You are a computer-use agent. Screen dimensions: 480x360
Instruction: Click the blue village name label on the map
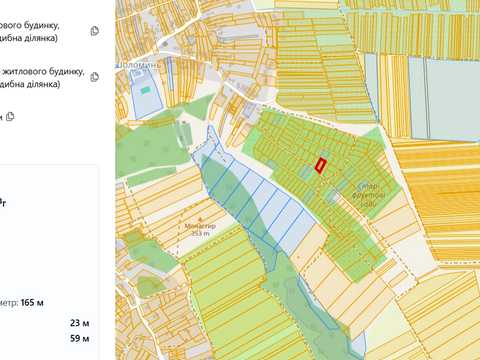[138, 65]
